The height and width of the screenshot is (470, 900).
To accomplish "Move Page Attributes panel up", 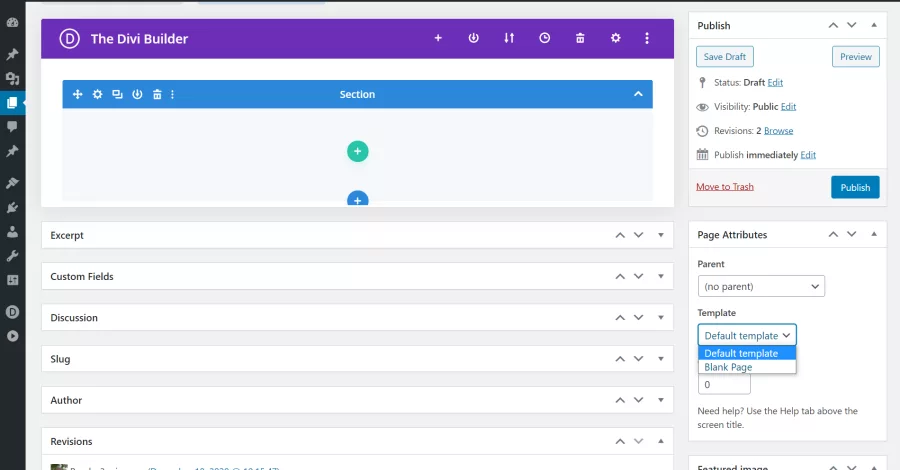I will [833, 234].
